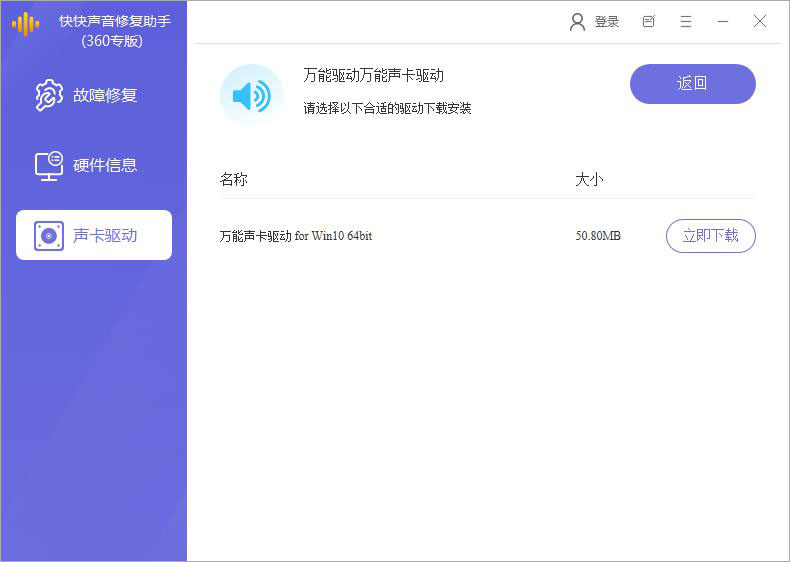This screenshot has height=562, width=790.
Task: Click the 名称 column header
Action: point(234,179)
